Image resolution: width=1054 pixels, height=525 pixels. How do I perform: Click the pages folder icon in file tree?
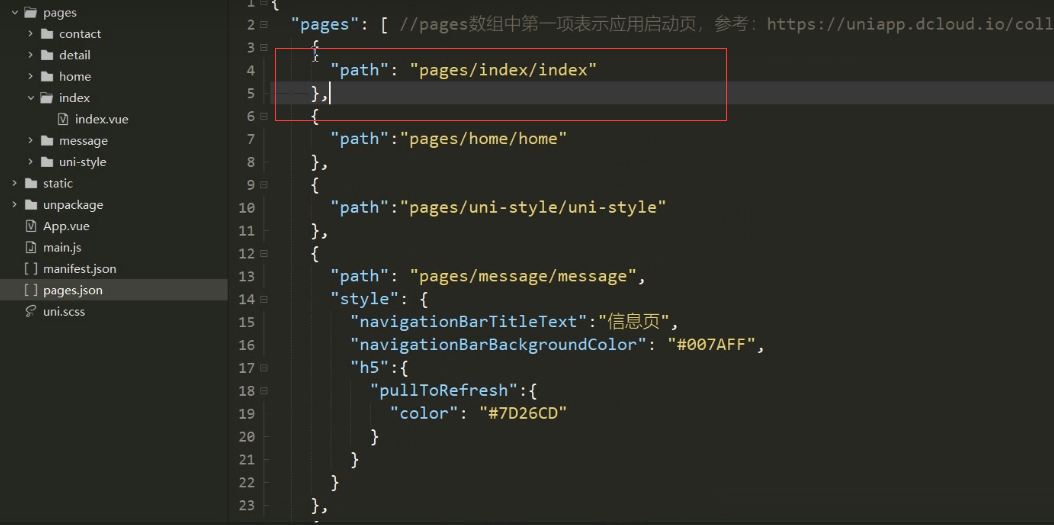pyautogui.click(x=30, y=12)
